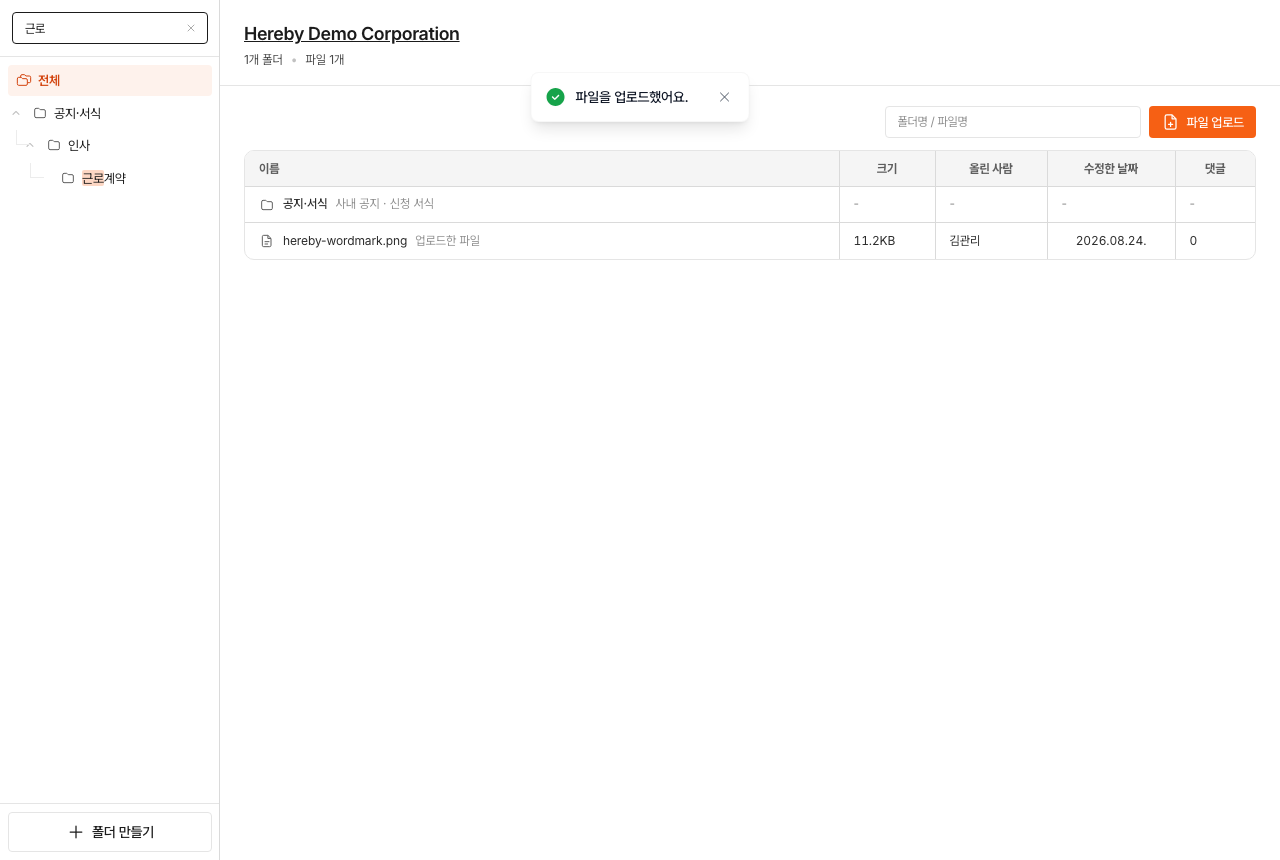This screenshot has width=1280, height=860.
Task: Select 전체 in the sidebar
Action: tap(110, 80)
